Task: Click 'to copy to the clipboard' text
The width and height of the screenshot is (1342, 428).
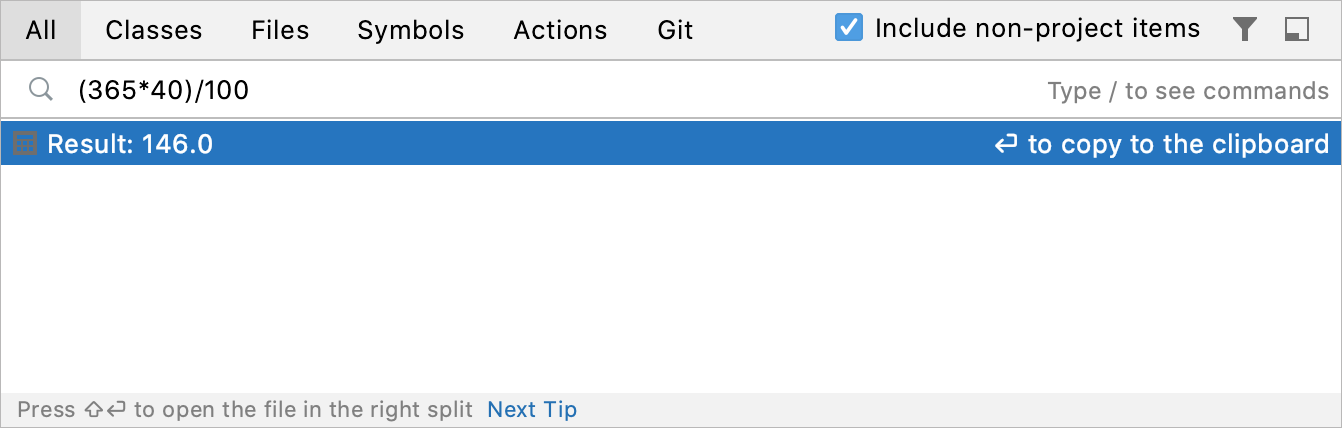Action: [x=1178, y=145]
